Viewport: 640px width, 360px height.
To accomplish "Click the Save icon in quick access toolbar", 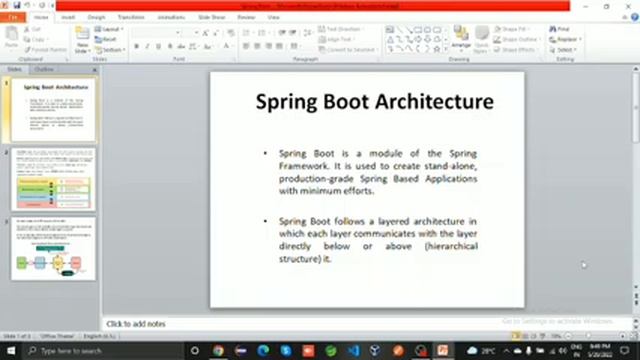I will click(x=17, y=5).
